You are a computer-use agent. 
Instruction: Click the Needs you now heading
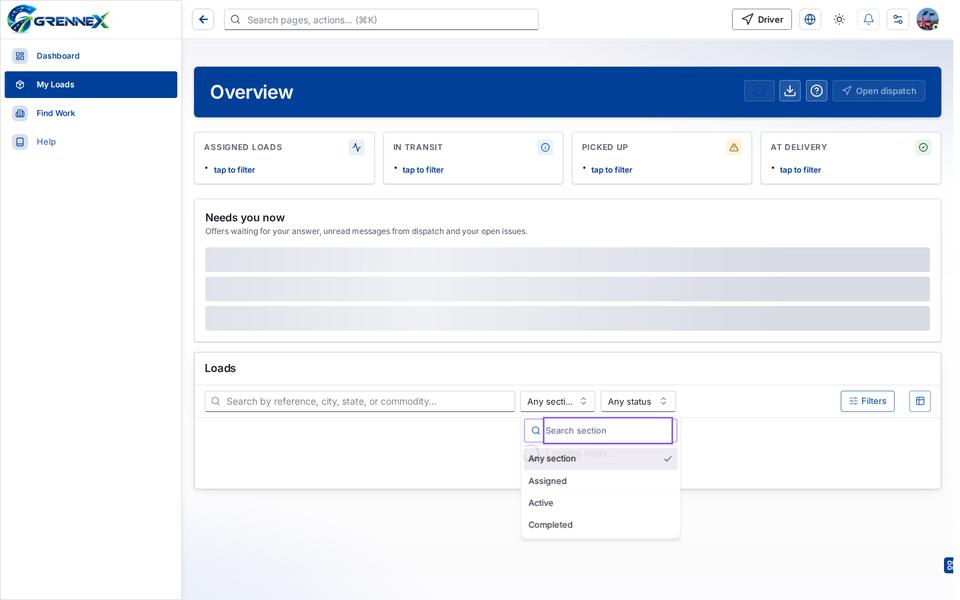[x=245, y=217]
